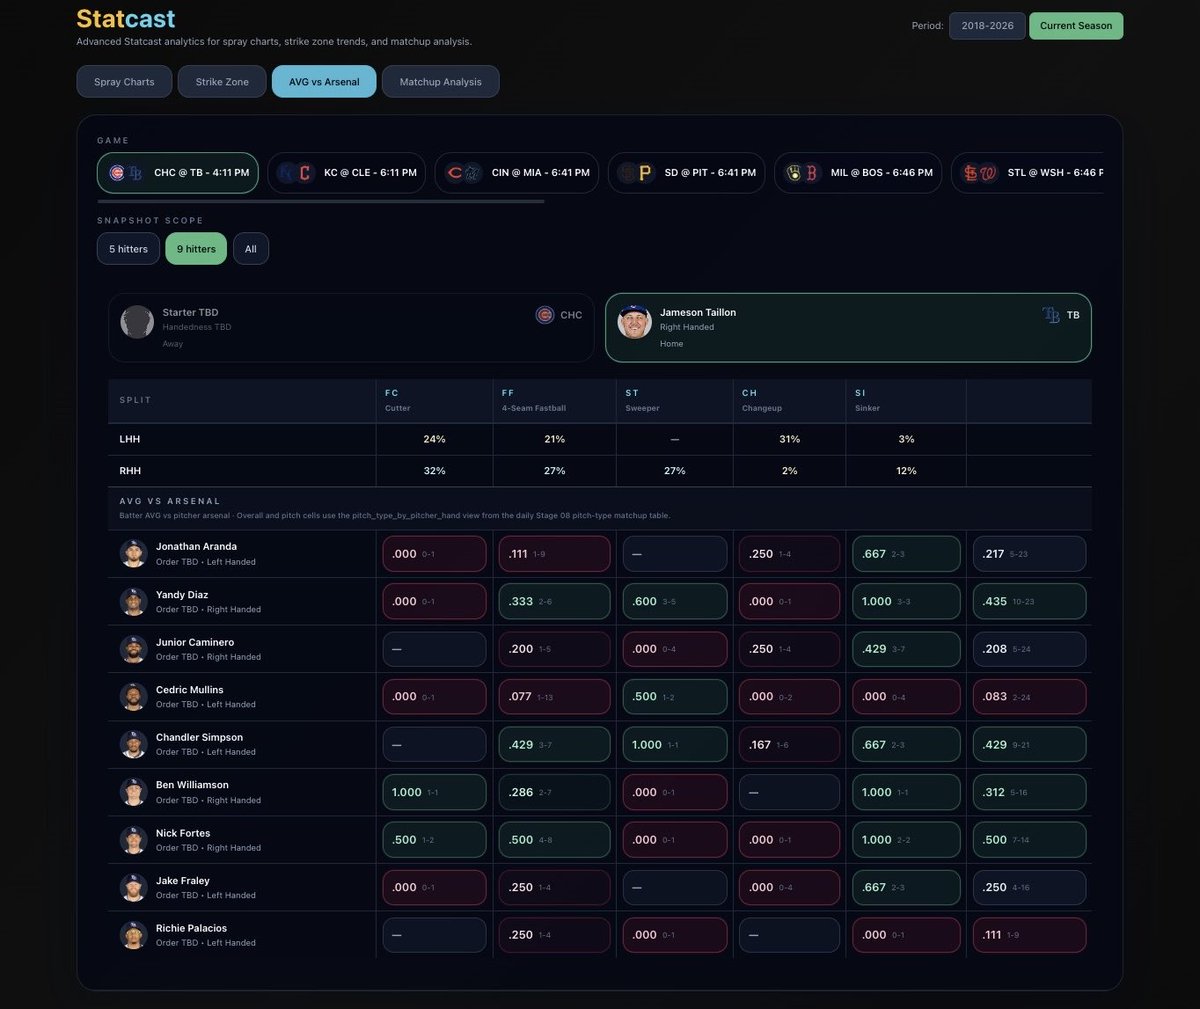1200x1009 pixels.
Task: Choose the 9 hitters snapshot scope
Action: click(x=196, y=249)
